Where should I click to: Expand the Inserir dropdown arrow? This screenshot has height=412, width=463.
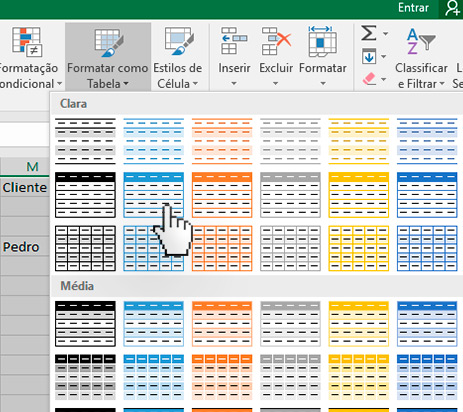tap(234, 83)
